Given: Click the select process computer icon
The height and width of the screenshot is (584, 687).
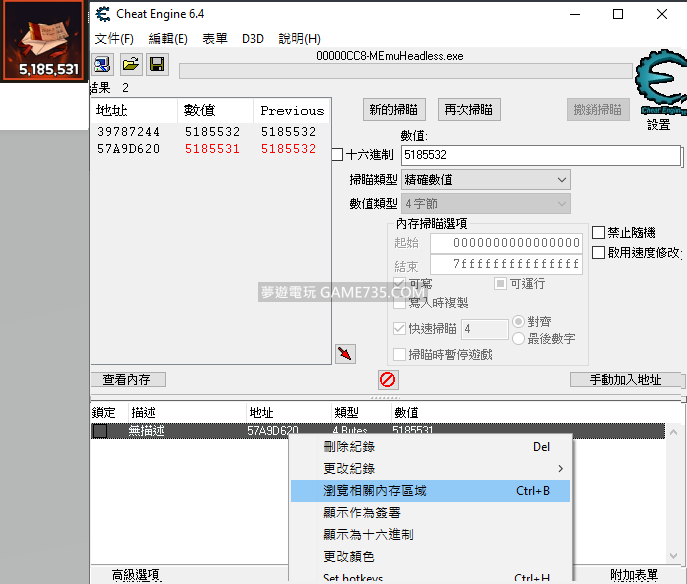Looking at the screenshot, I should coord(103,65).
